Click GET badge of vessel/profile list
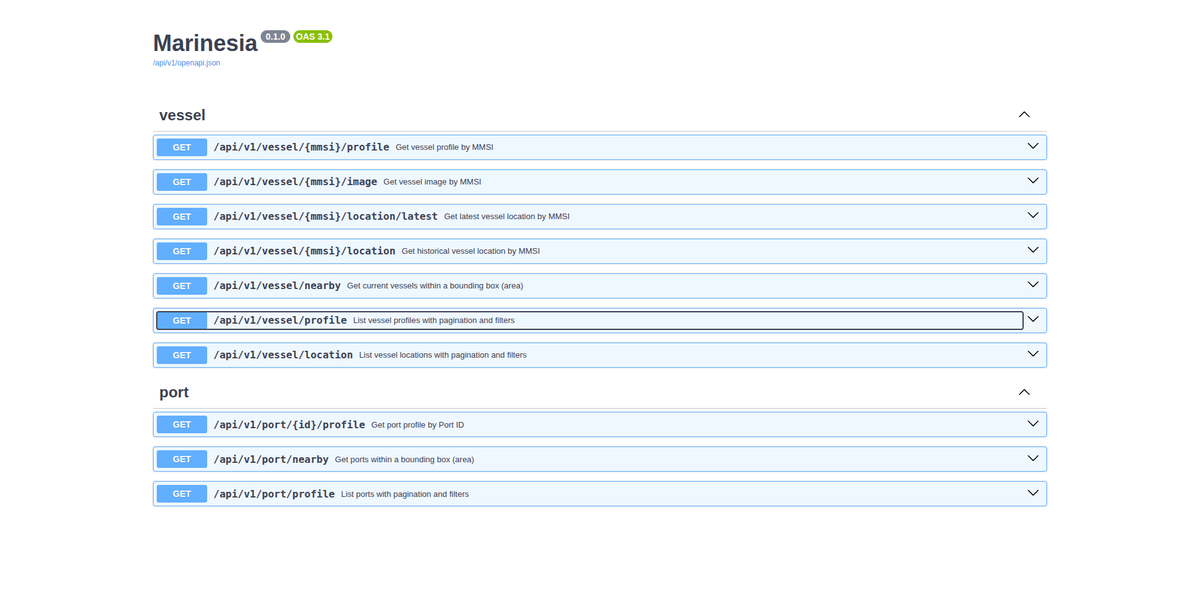 [x=182, y=320]
